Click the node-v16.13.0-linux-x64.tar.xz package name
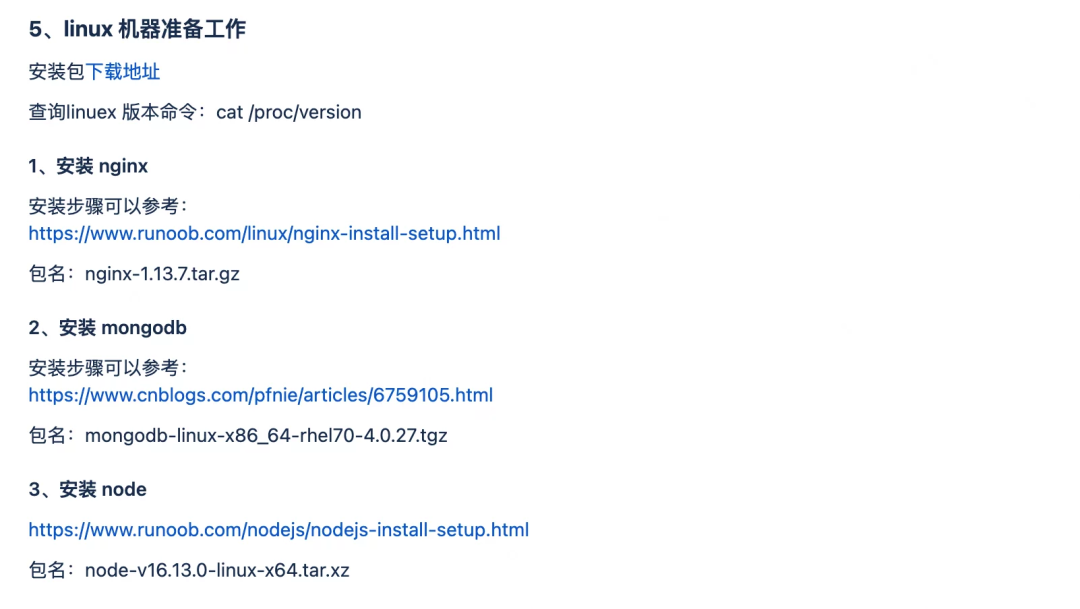Viewport: 1080px width, 609px height. (217, 570)
